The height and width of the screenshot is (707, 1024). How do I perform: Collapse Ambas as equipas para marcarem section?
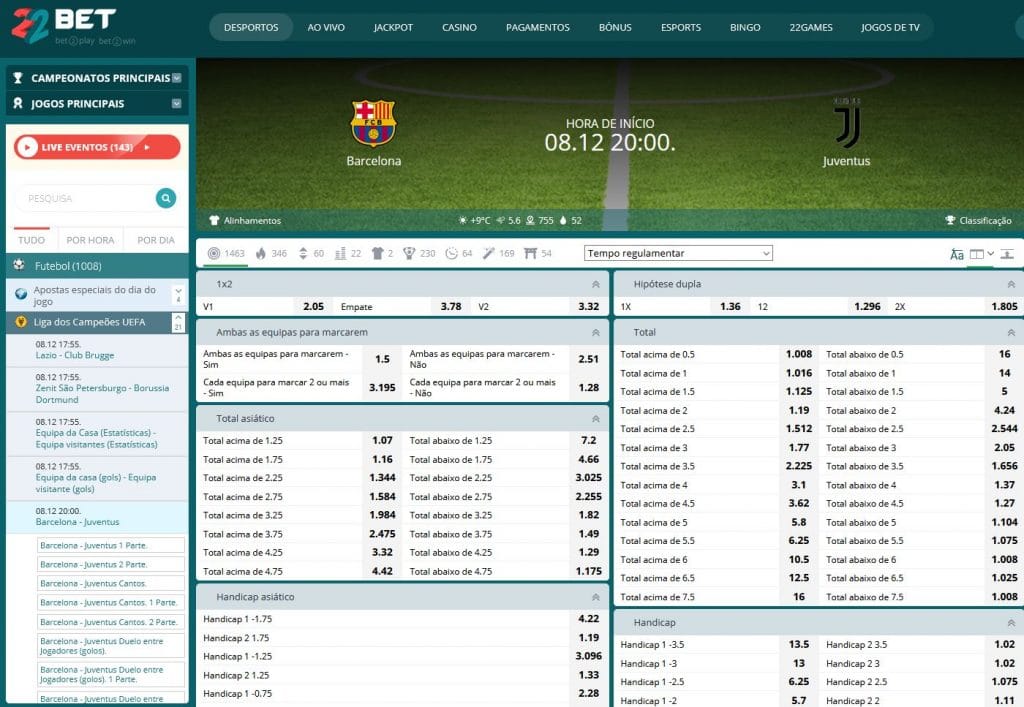point(596,332)
